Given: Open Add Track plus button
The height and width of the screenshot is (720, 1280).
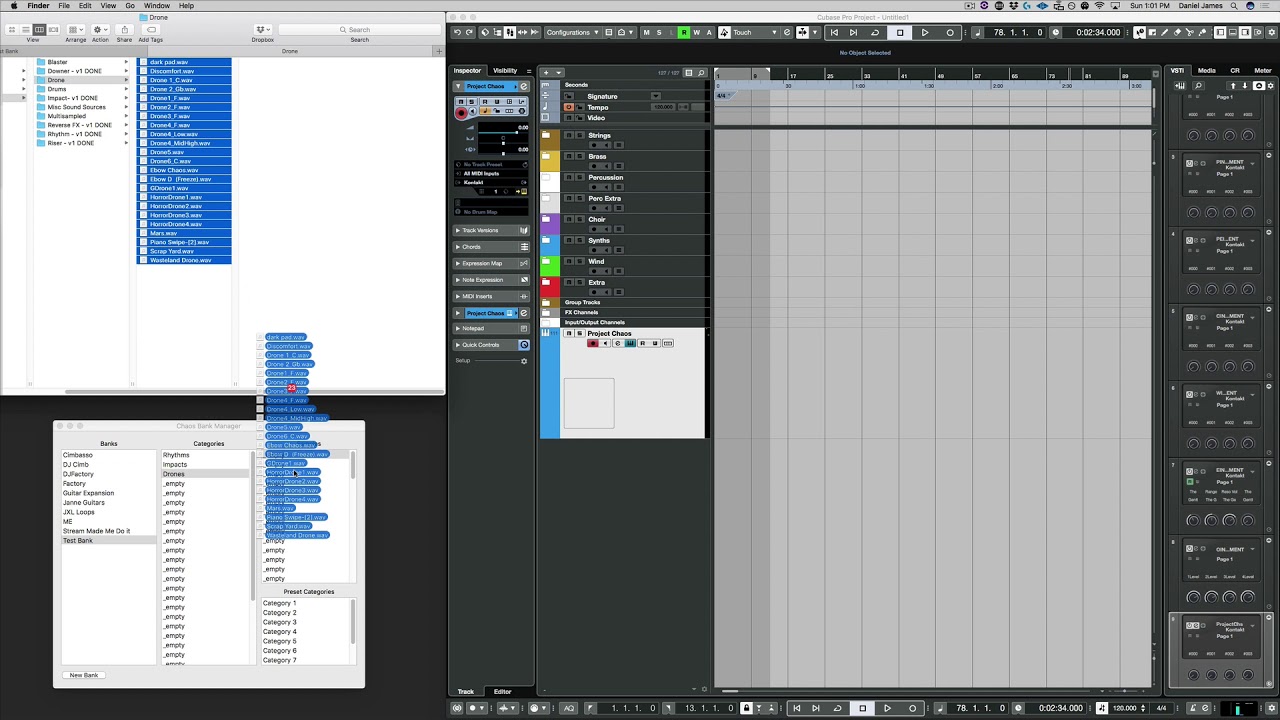Looking at the screenshot, I should (546, 73).
